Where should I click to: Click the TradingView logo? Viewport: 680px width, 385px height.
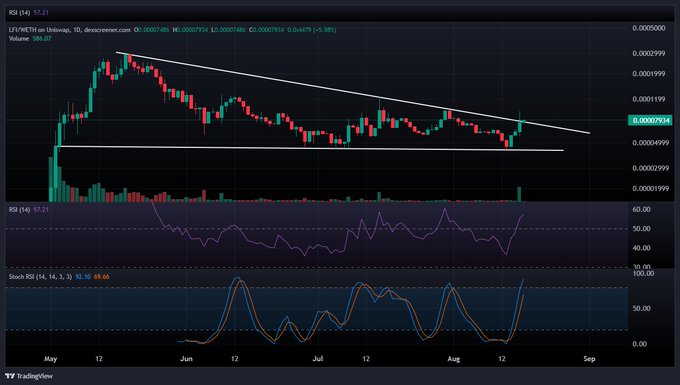(29, 376)
